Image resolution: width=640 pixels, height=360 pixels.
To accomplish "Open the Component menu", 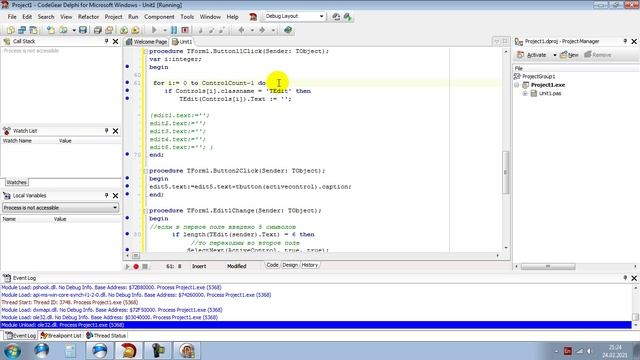I will 159,17.
